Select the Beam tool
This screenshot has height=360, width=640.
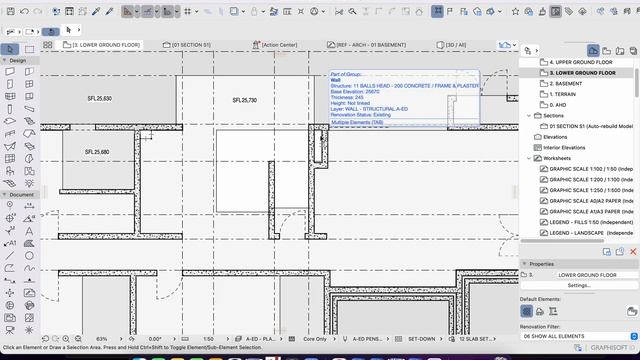[29, 109]
